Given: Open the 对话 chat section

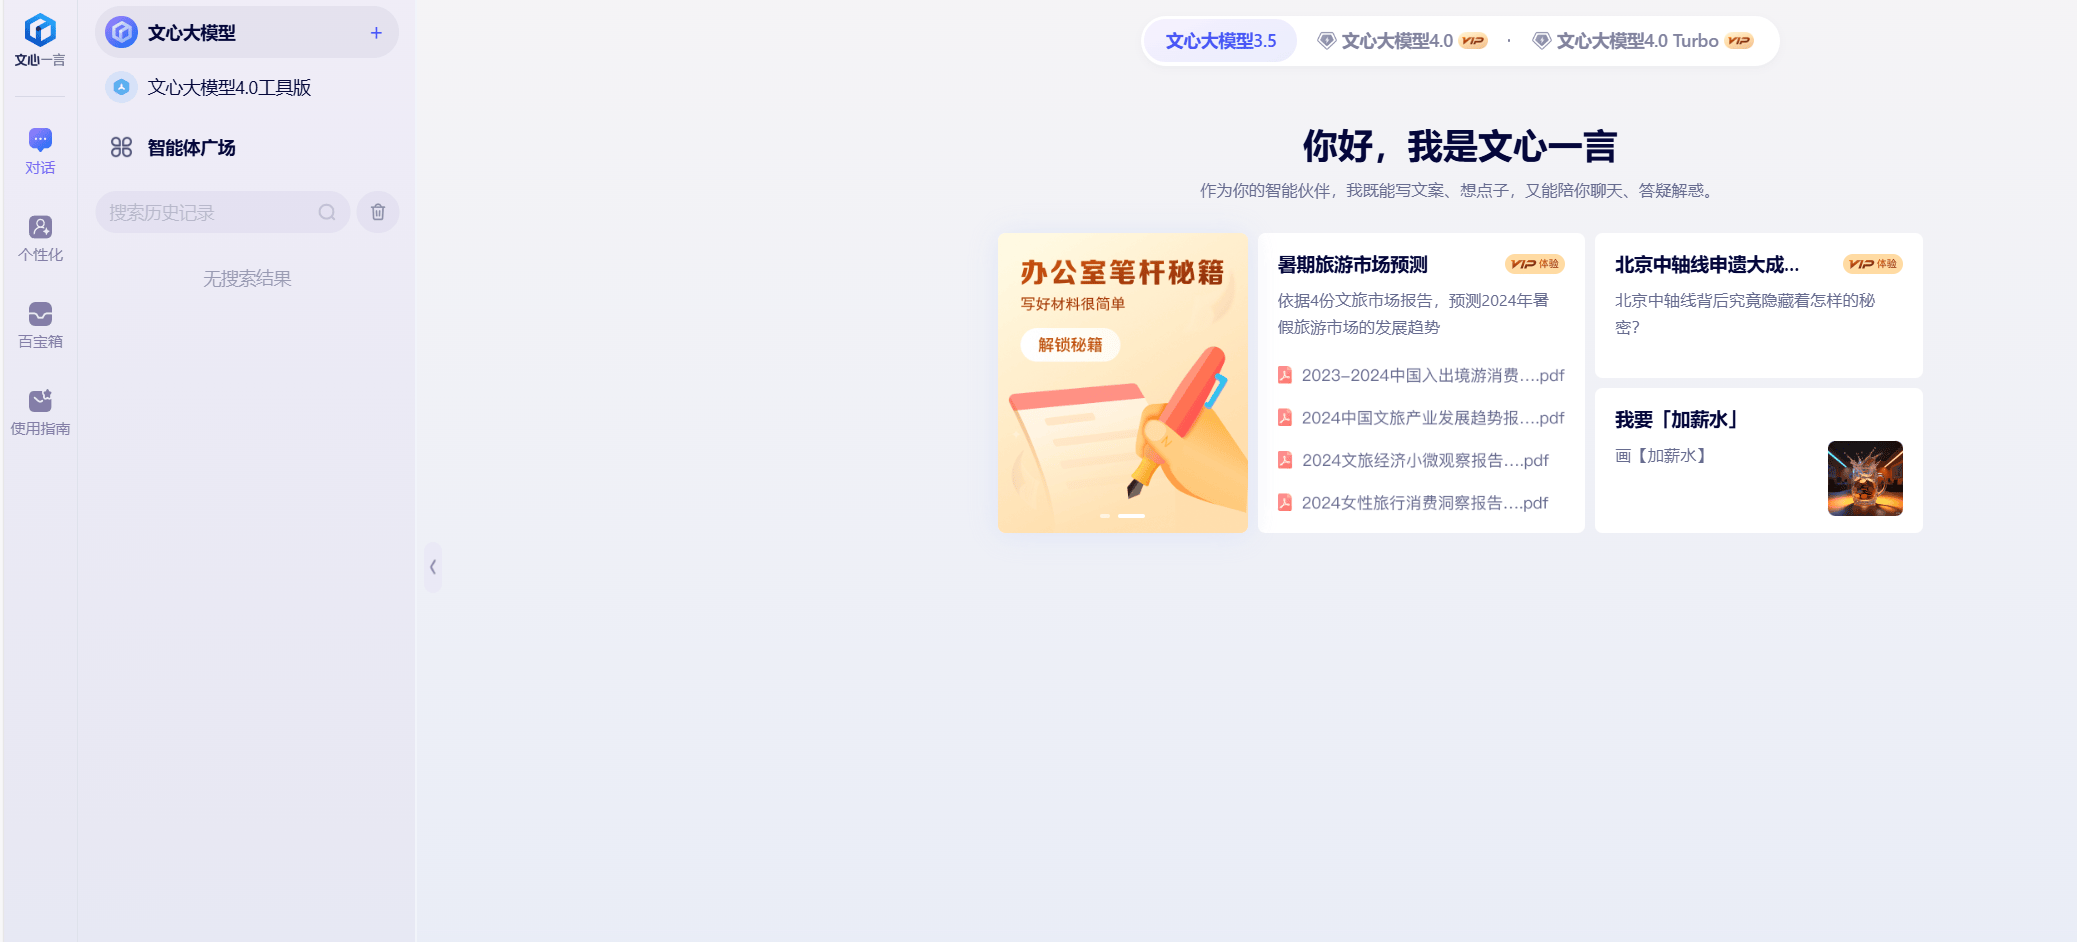Looking at the screenshot, I should click(x=40, y=151).
